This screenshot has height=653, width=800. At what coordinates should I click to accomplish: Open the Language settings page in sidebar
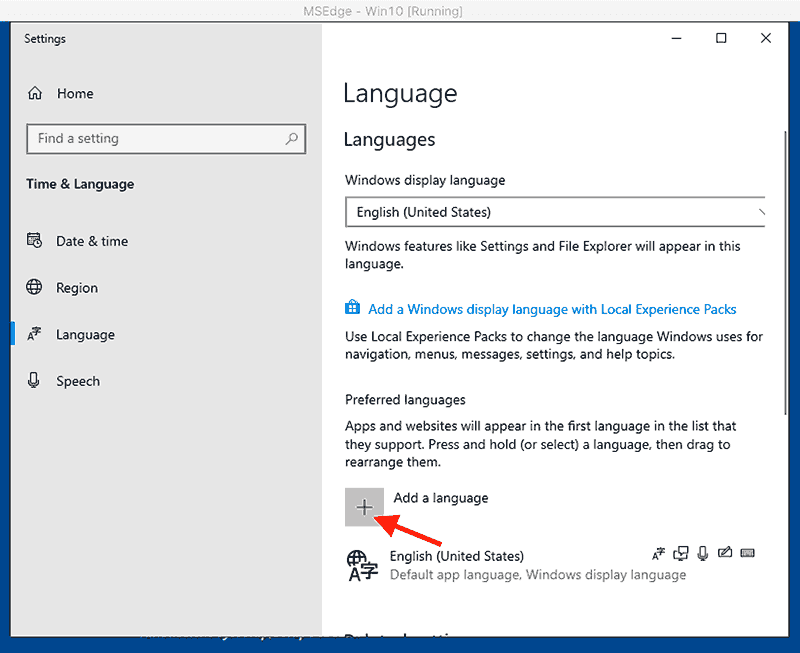pos(85,335)
